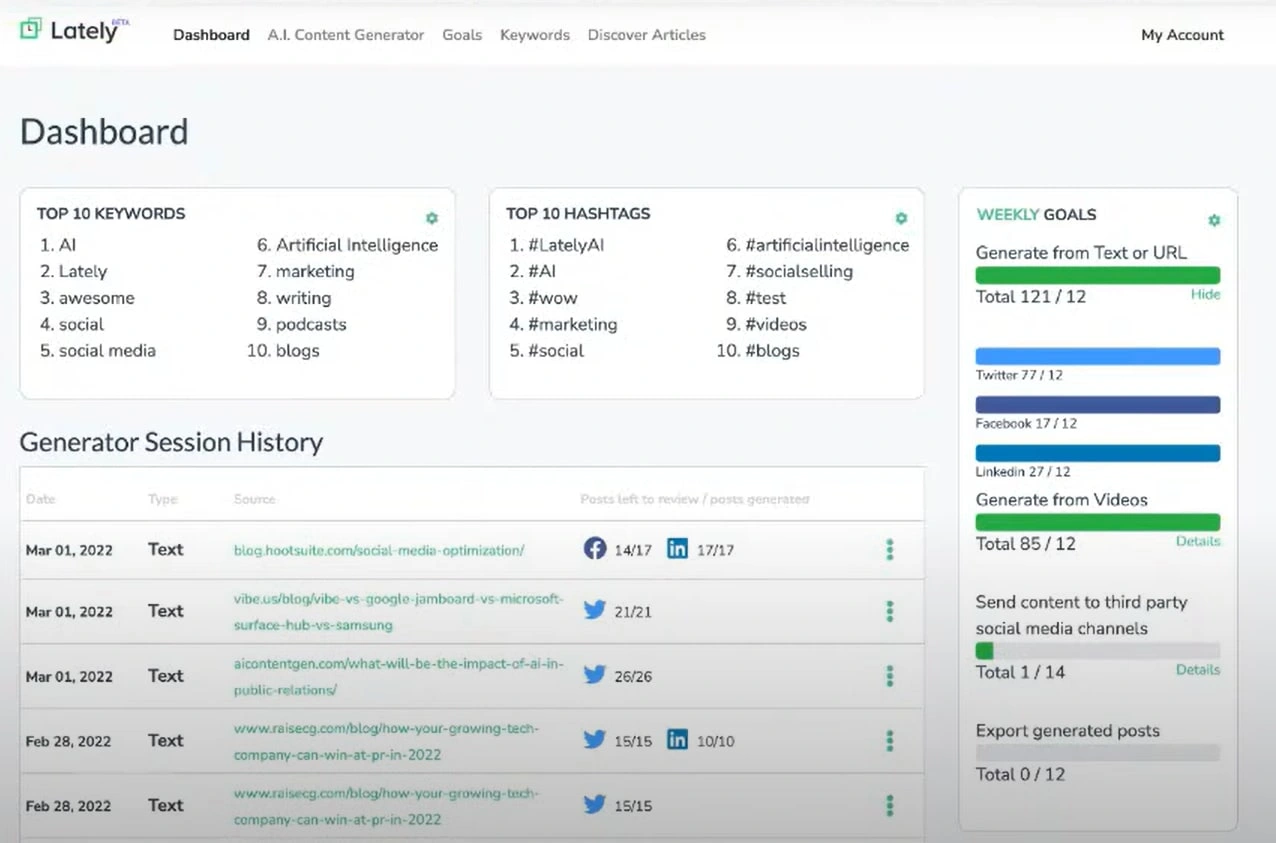
Task: Click Total 0 / 12 text
Action: [1021, 774]
